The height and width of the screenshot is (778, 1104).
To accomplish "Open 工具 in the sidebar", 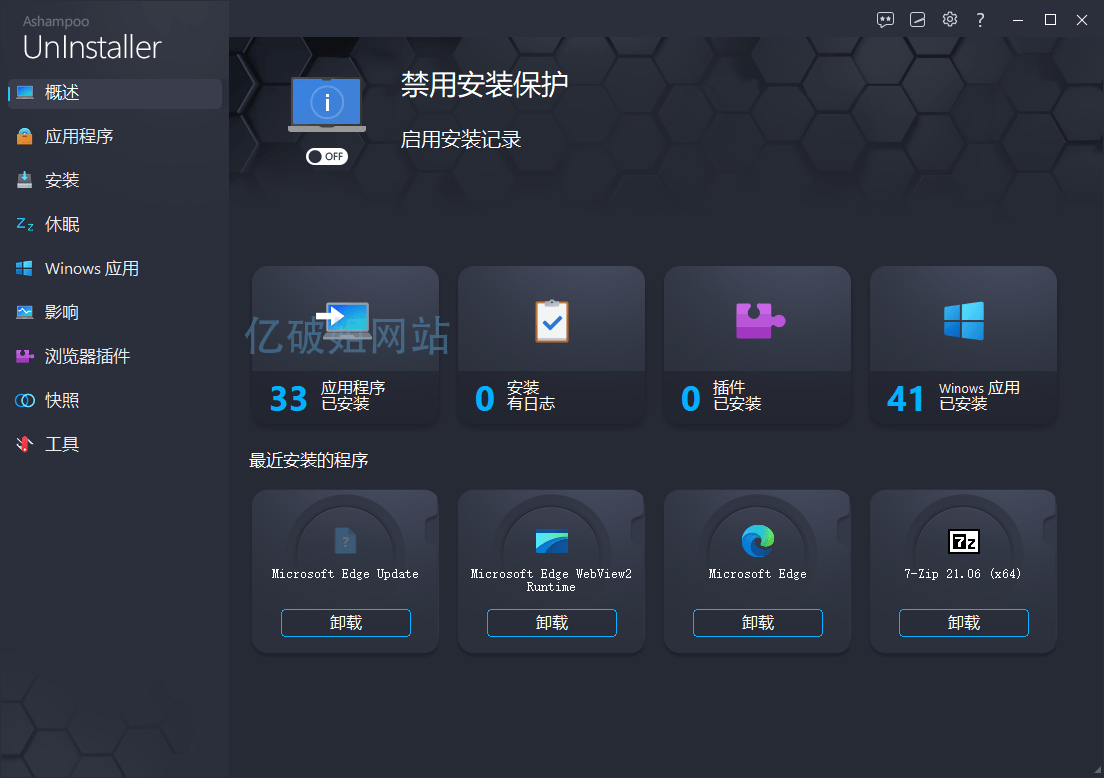I will click(62, 445).
